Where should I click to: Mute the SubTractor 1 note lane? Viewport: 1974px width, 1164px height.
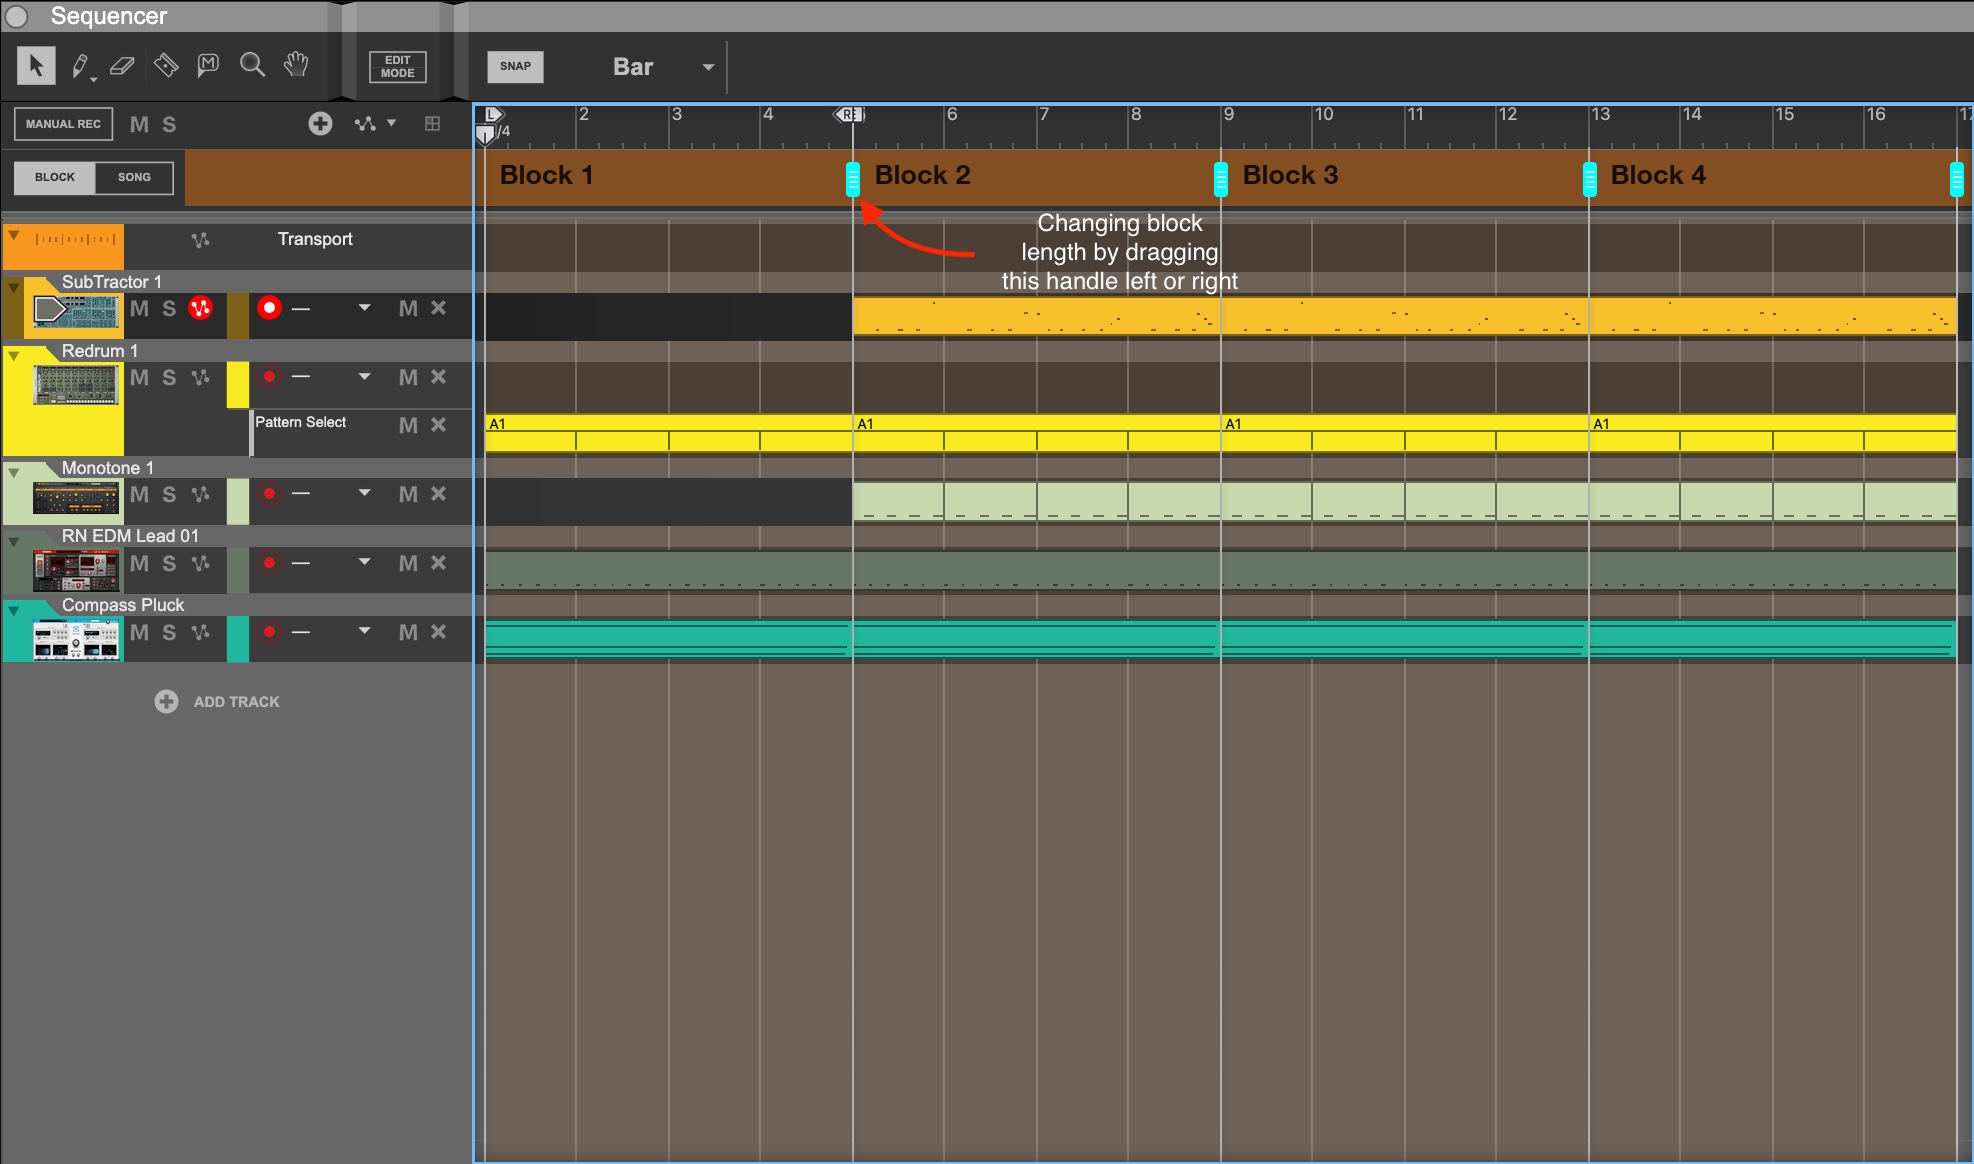(x=408, y=308)
